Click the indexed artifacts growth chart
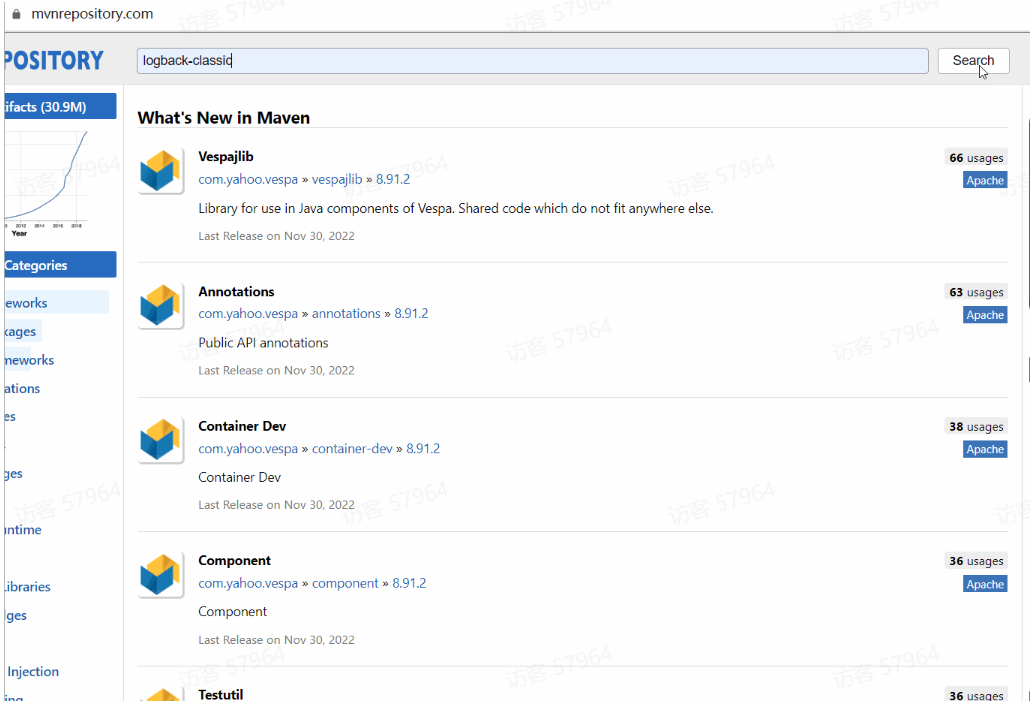1030x712 pixels. tap(47, 184)
